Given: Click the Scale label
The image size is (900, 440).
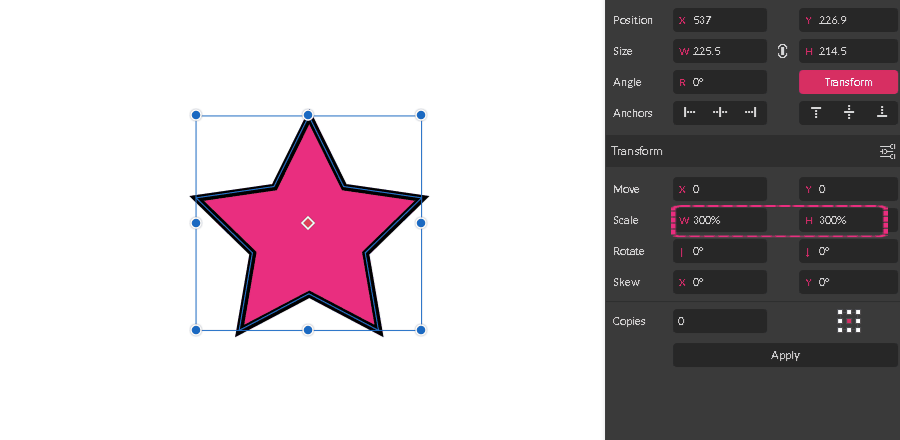Looking at the screenshot, I should [x=626, y=220].
